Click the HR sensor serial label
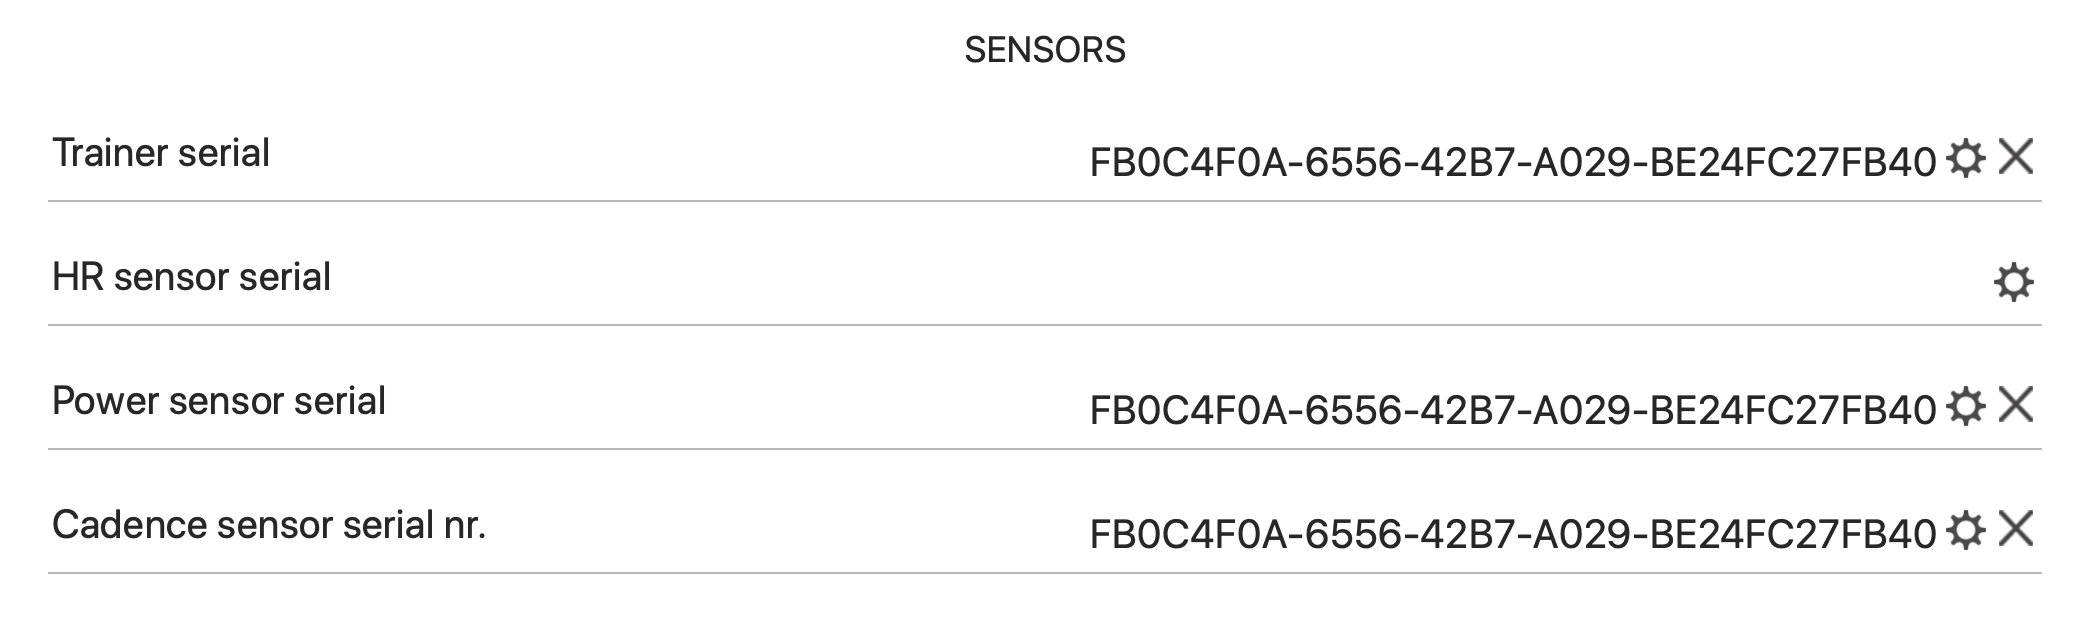 pos(191,277)
